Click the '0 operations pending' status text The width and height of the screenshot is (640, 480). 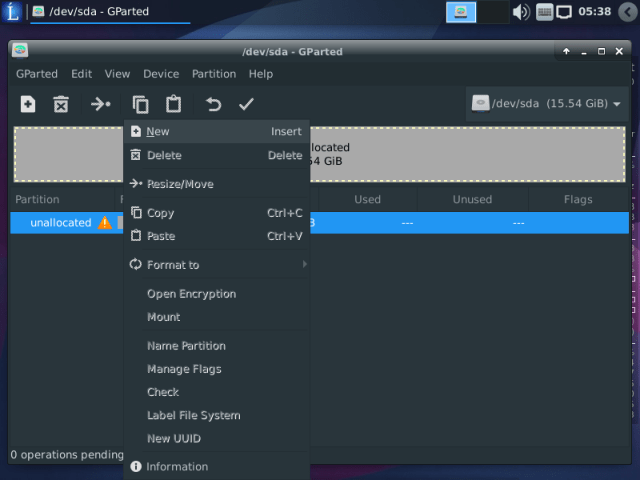[x=67, y=454]
